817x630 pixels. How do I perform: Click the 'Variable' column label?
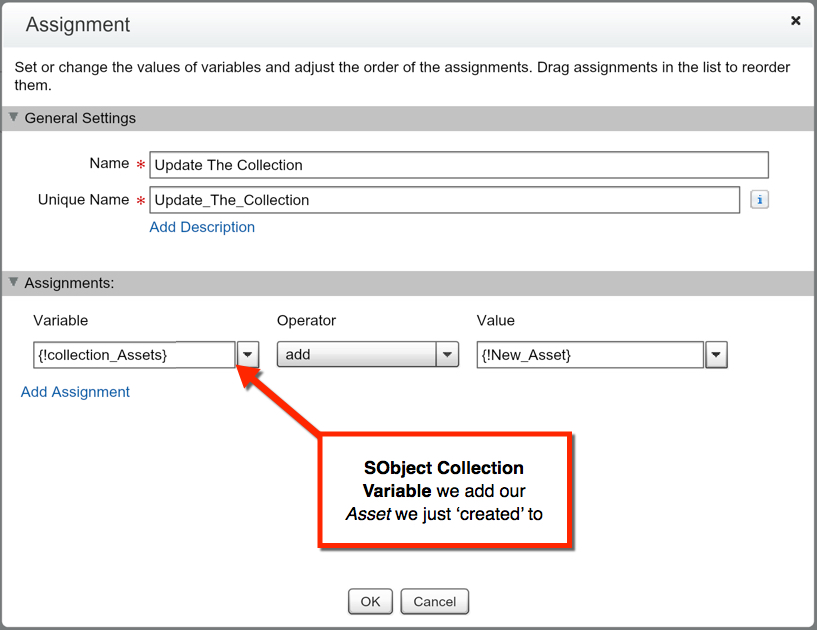61,321
